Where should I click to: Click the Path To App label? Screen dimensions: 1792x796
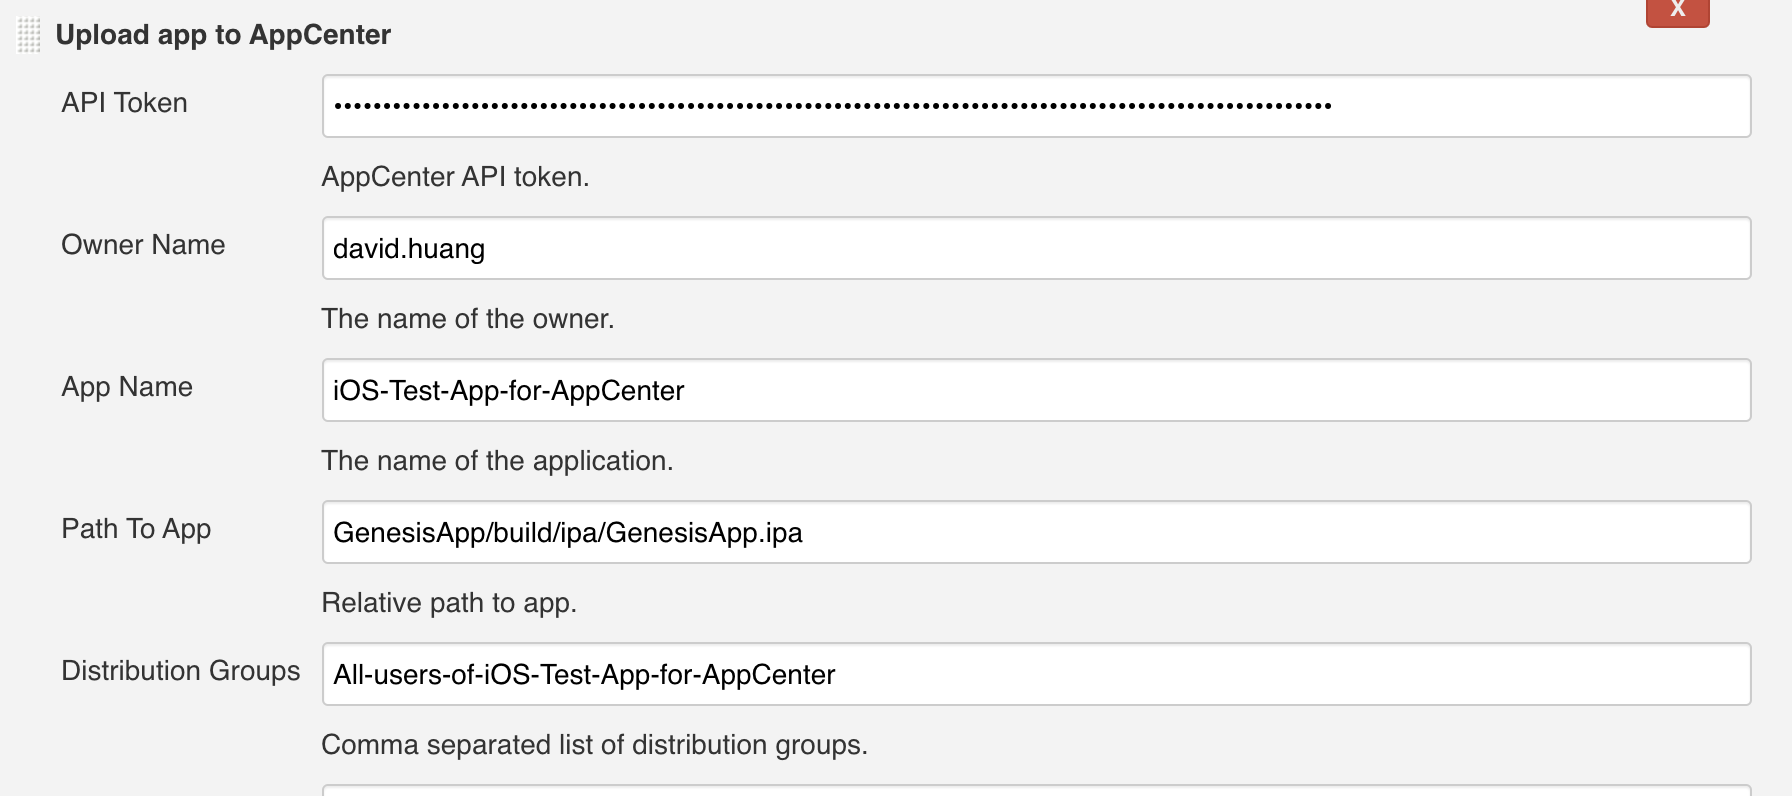[x=136, y=529]
